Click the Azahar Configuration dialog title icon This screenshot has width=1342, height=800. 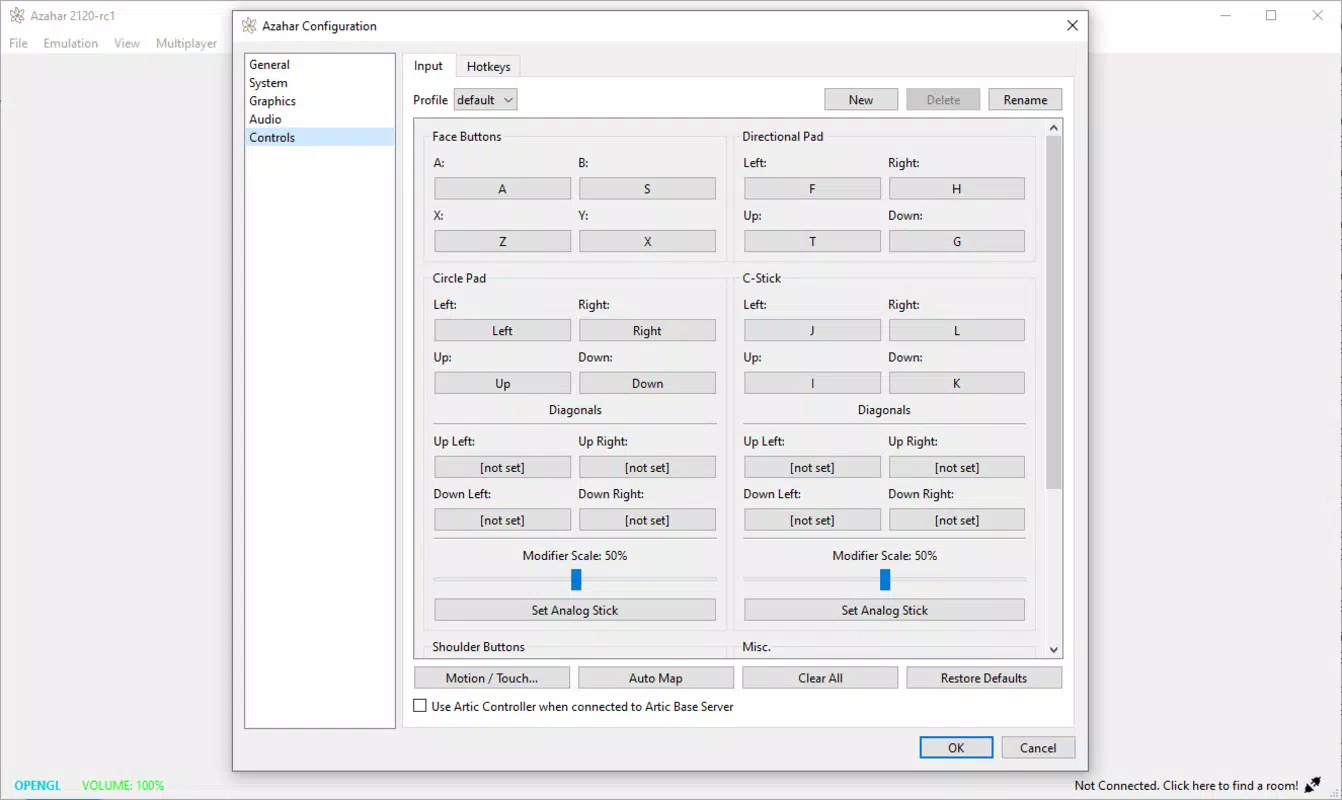250,26
